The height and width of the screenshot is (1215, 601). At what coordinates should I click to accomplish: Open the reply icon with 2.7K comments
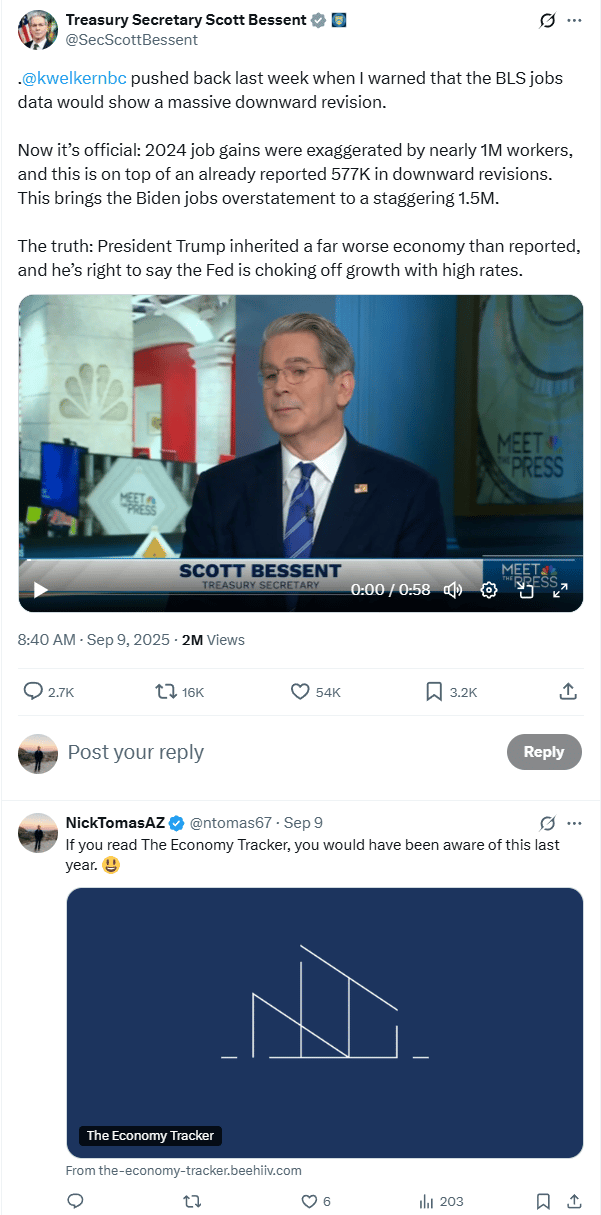pos(48,691)
